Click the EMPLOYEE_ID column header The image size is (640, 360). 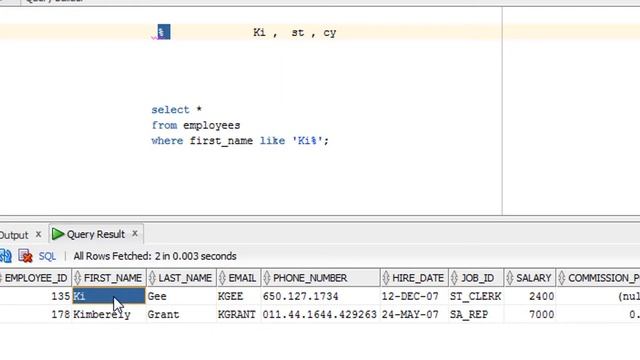[x=36, y=278]
